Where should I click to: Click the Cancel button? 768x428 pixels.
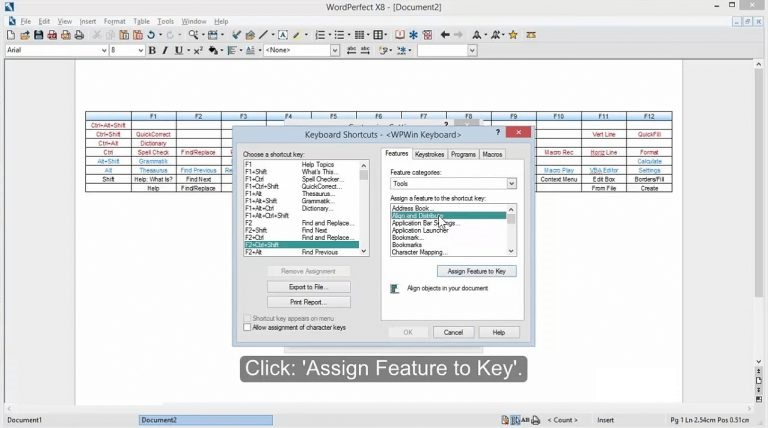pyautogui.click(x=453, y=333)
